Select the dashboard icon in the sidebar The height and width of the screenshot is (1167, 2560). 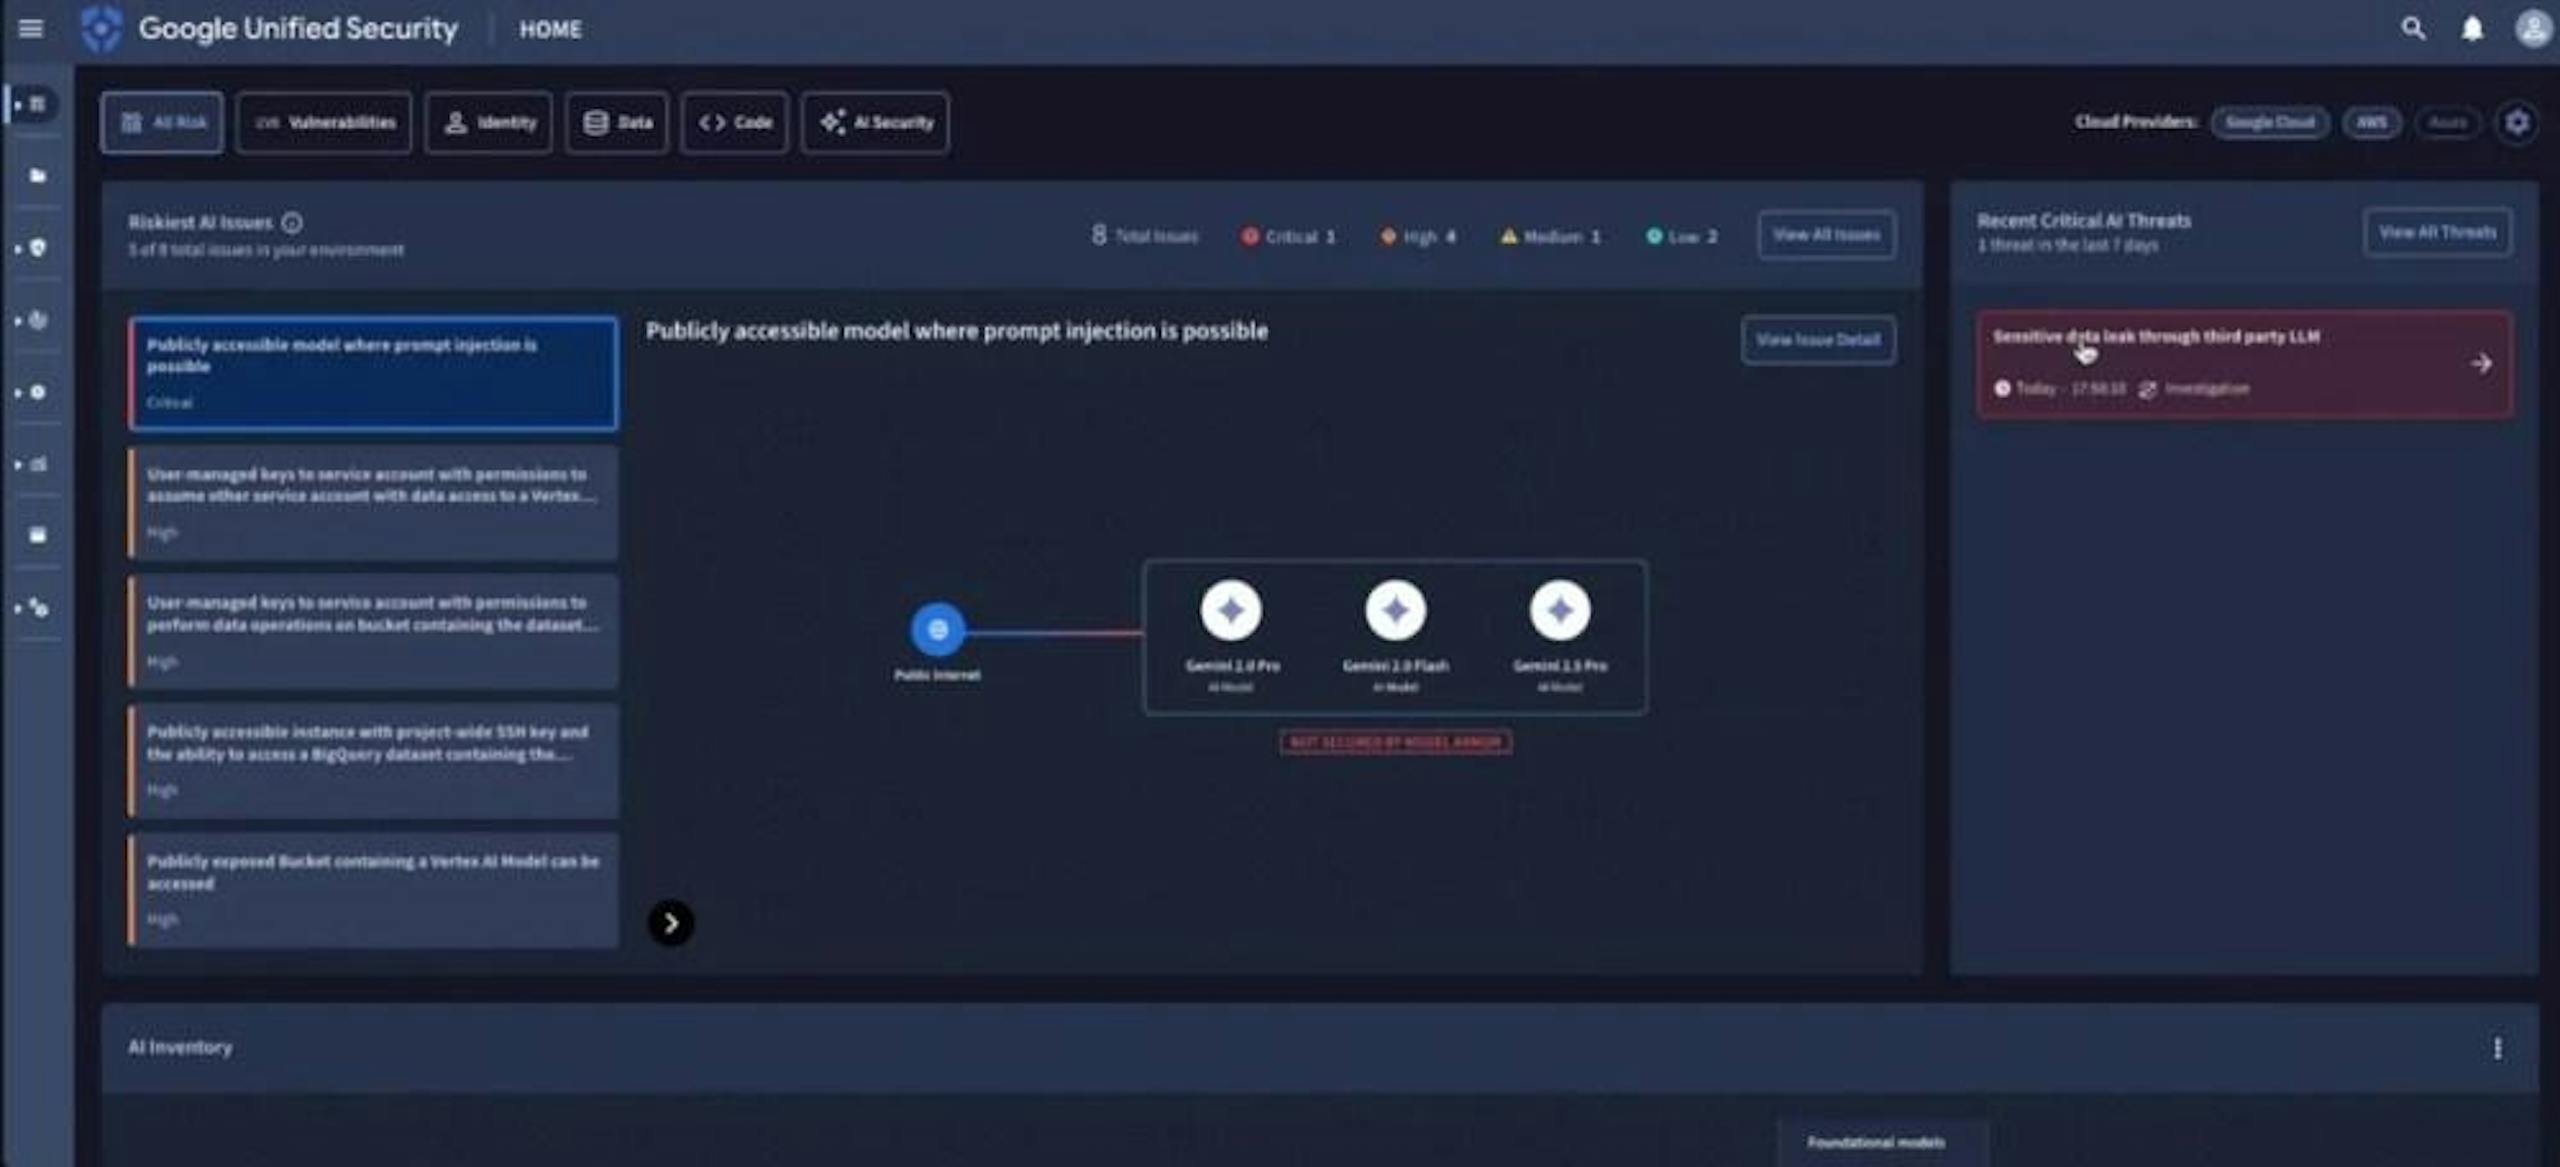pos(37,104)
